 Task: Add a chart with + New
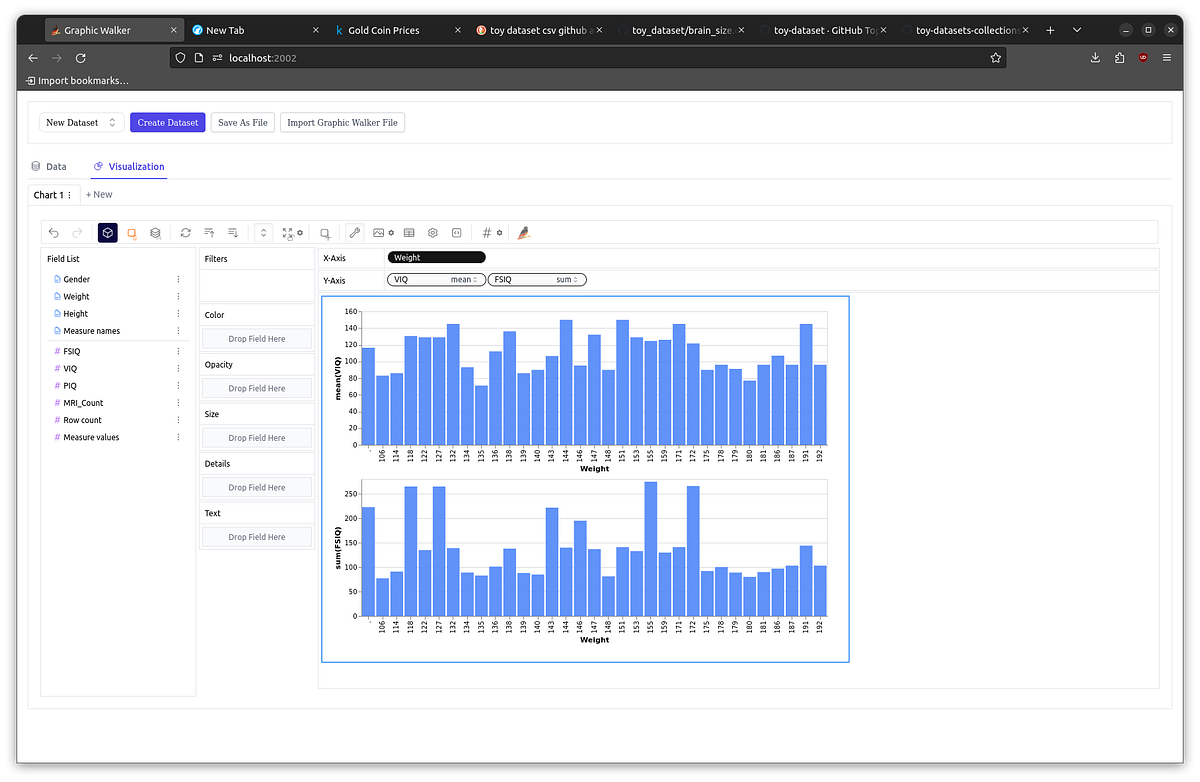(99, 195)
